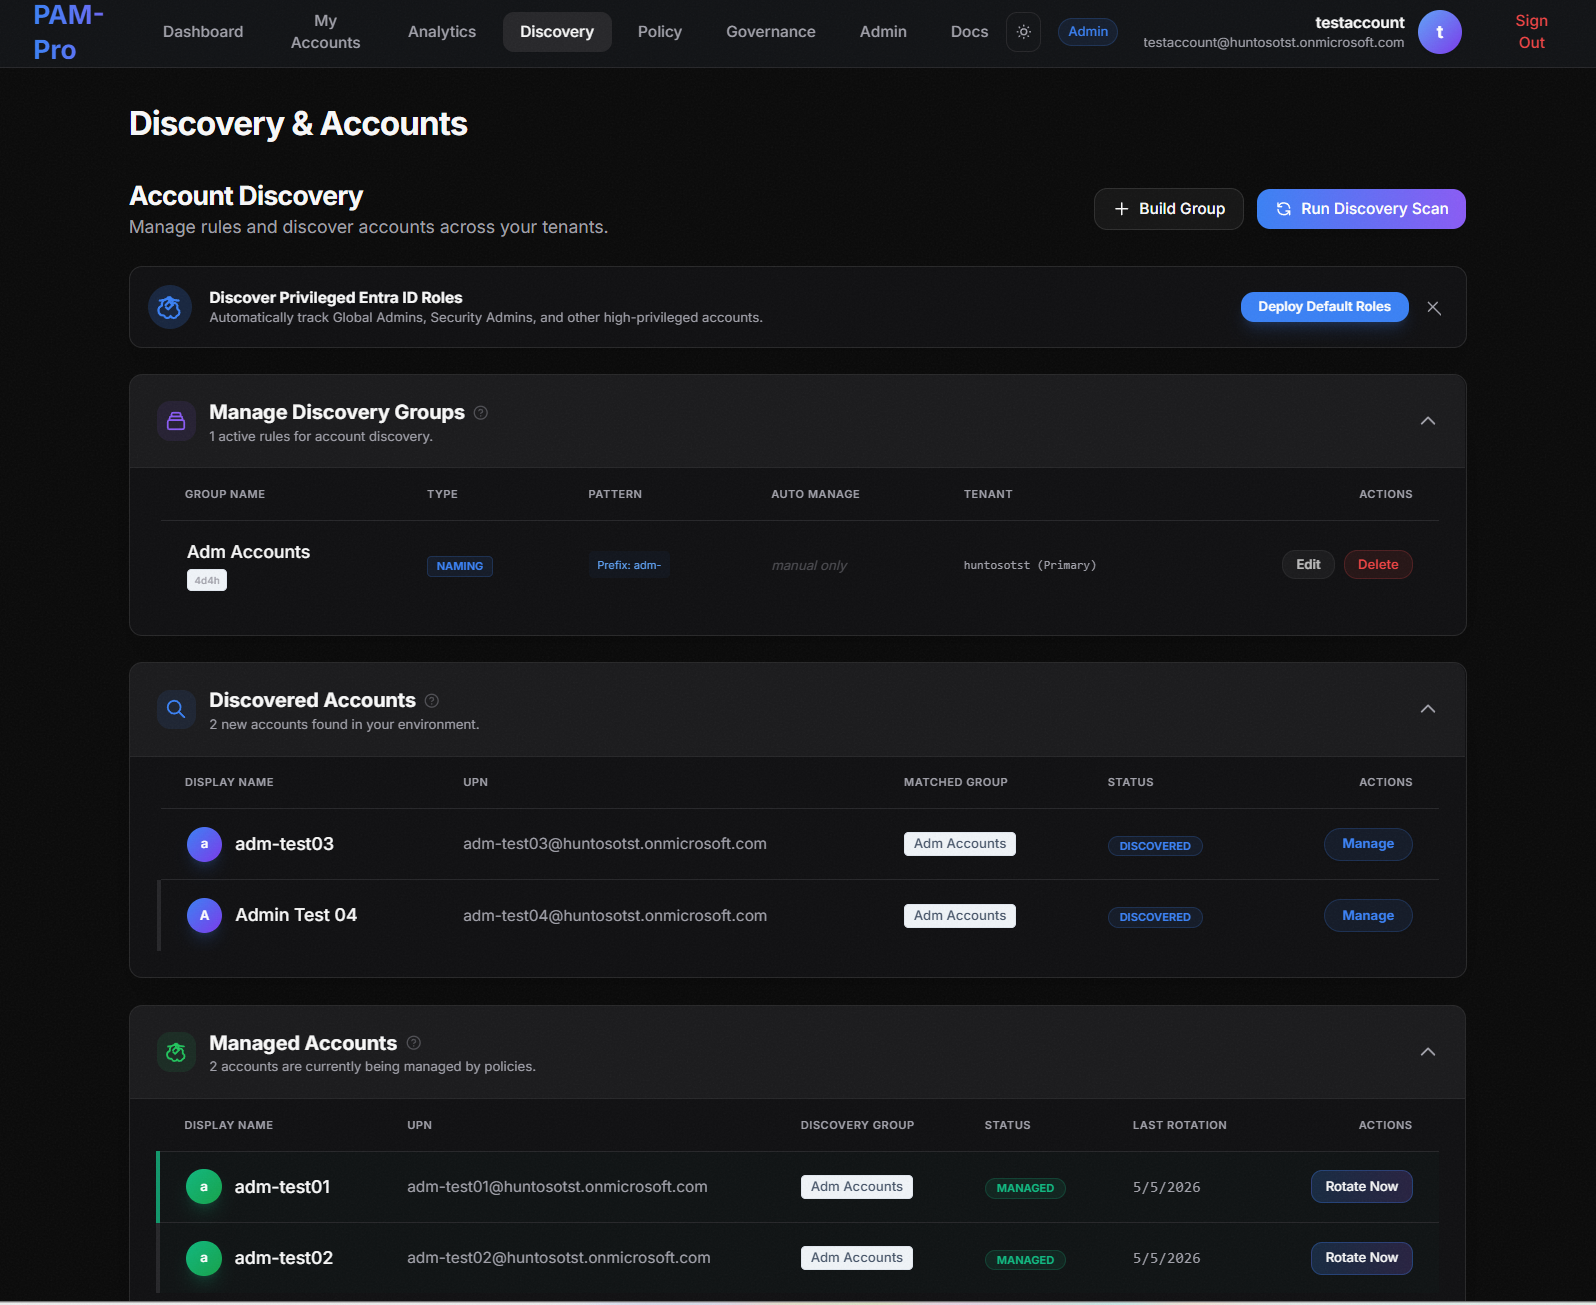The width and height of the screenshot is (1596, 1305).
Task: Click the adm-test03 avatar icon
Action: [204, 844]
